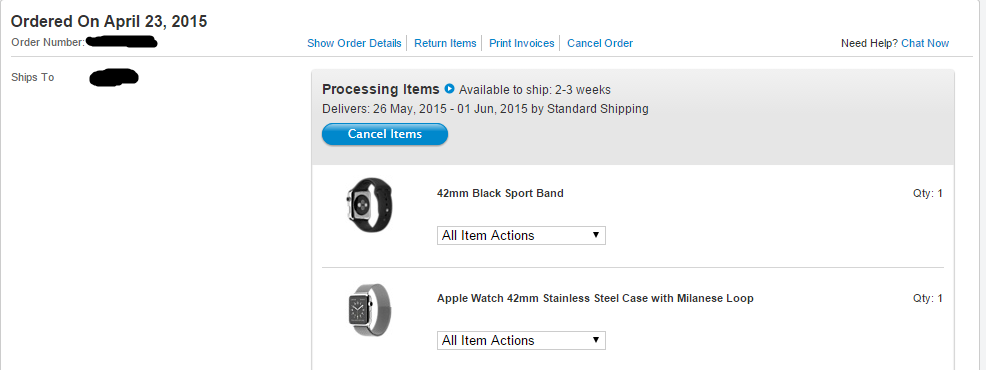Select the Apple Watch 42mm Stainless Steel title
986x370 pixels.
coord(595,298)
